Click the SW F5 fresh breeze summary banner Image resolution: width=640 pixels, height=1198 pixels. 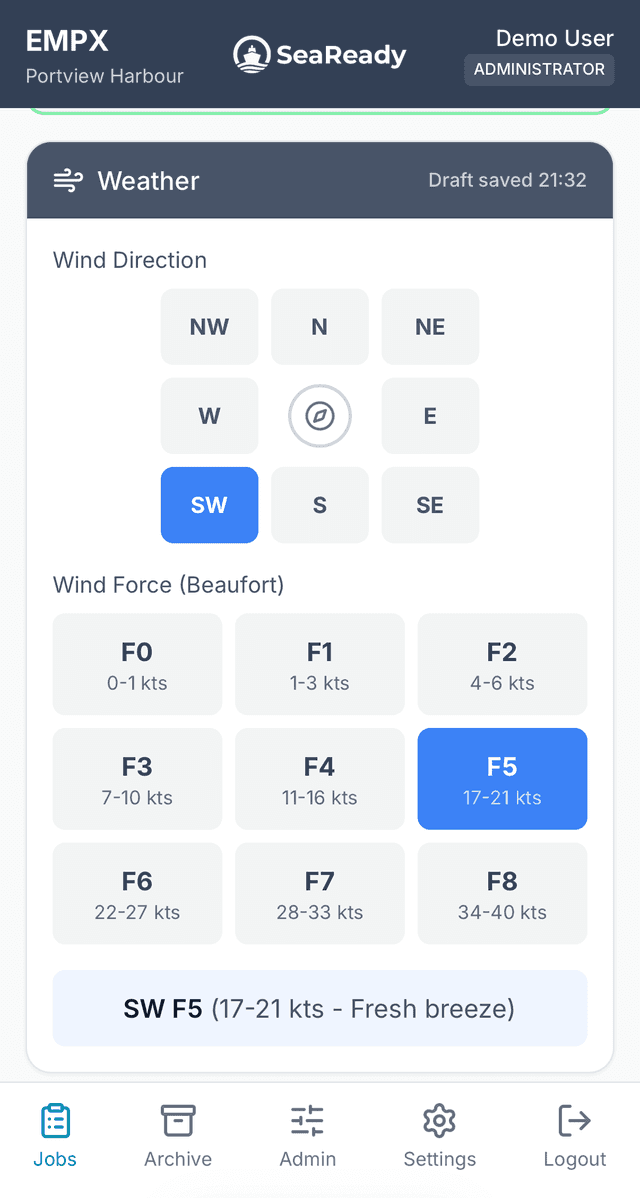coord(319,1008)
